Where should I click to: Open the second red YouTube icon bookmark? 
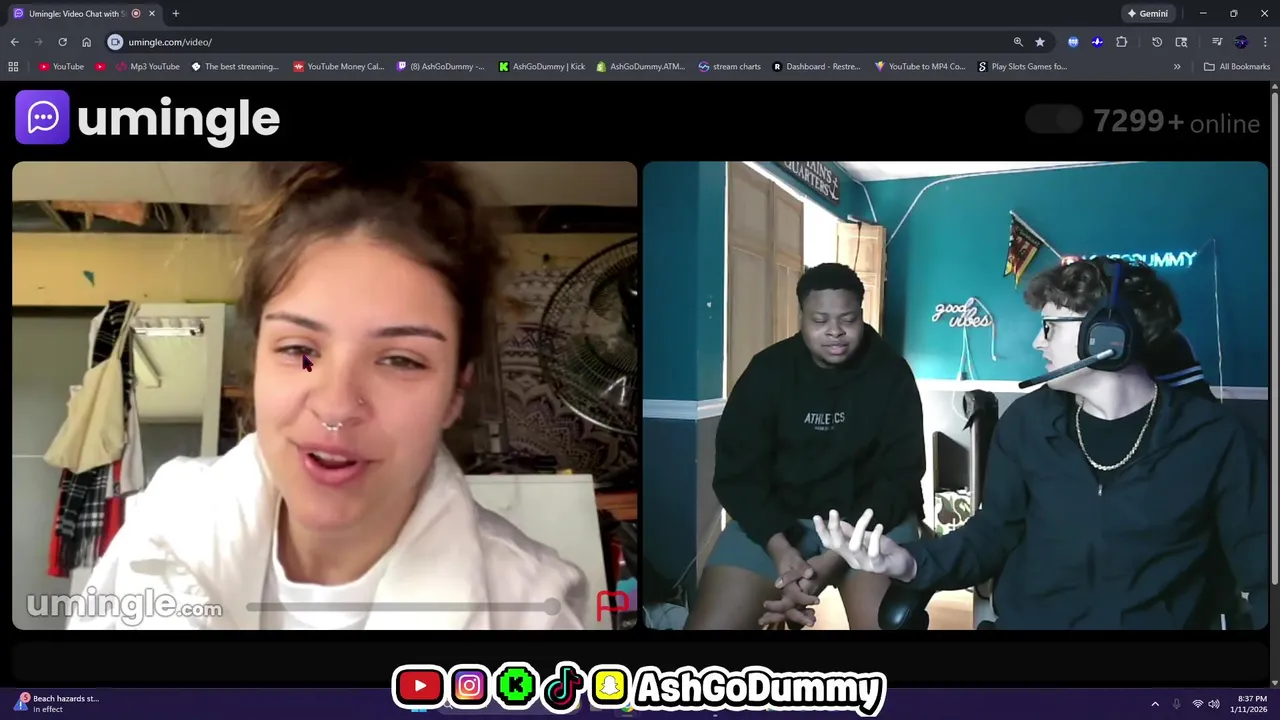pyautogui.click(x=100, y=67)
